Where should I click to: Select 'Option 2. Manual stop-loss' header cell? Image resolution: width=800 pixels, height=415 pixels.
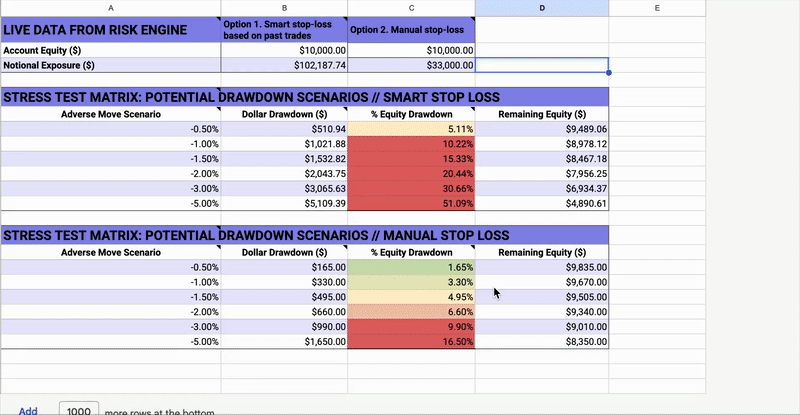(411, 30)
